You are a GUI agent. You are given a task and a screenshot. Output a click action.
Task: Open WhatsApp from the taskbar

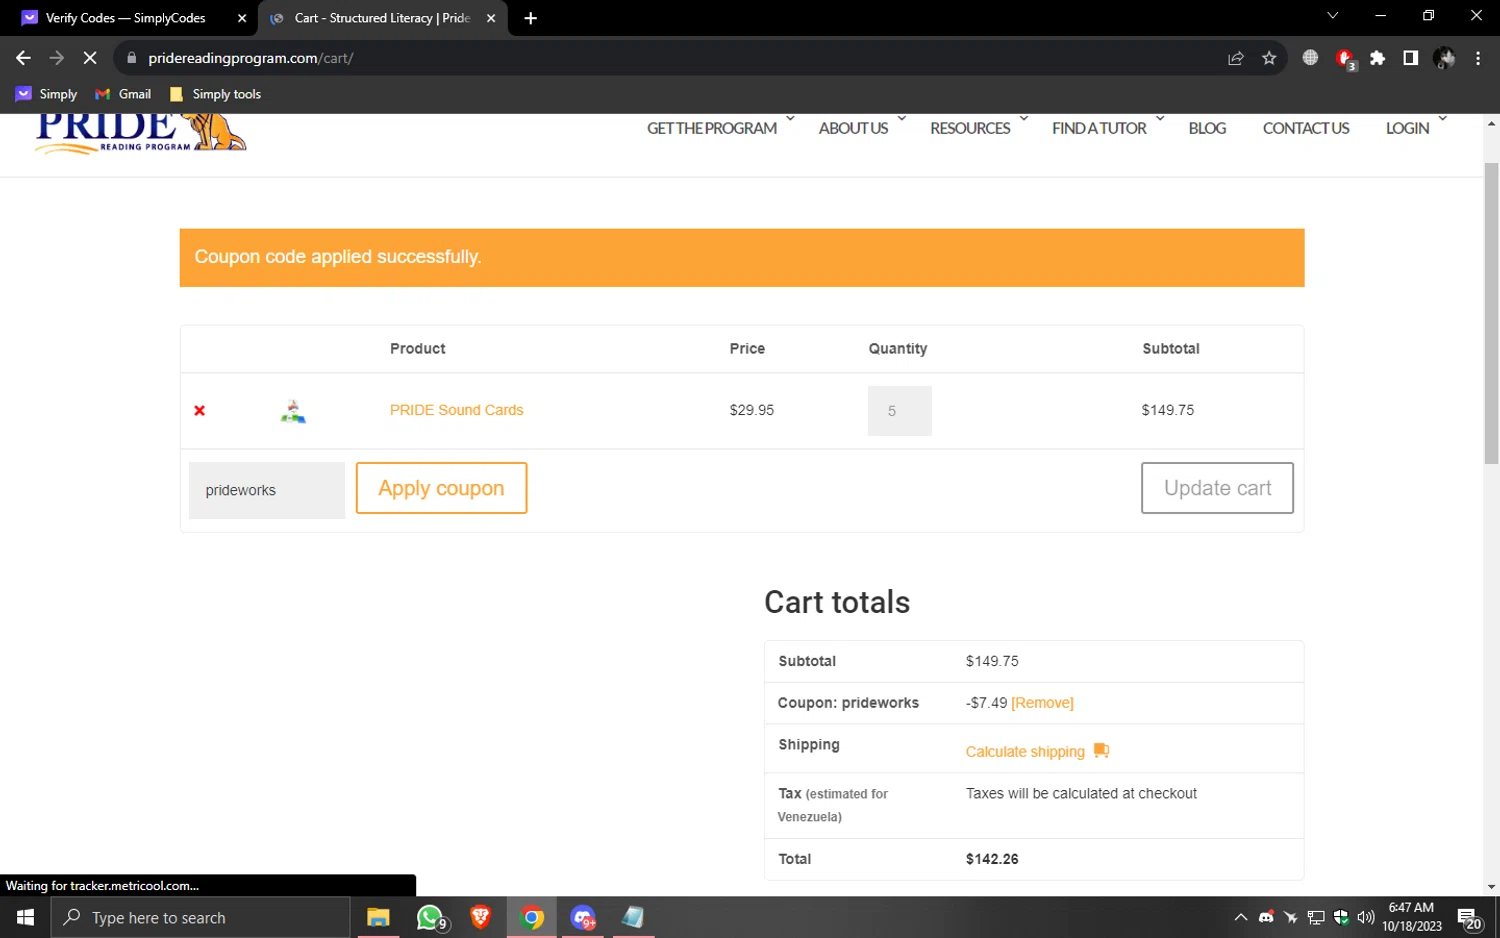(430, 917)
